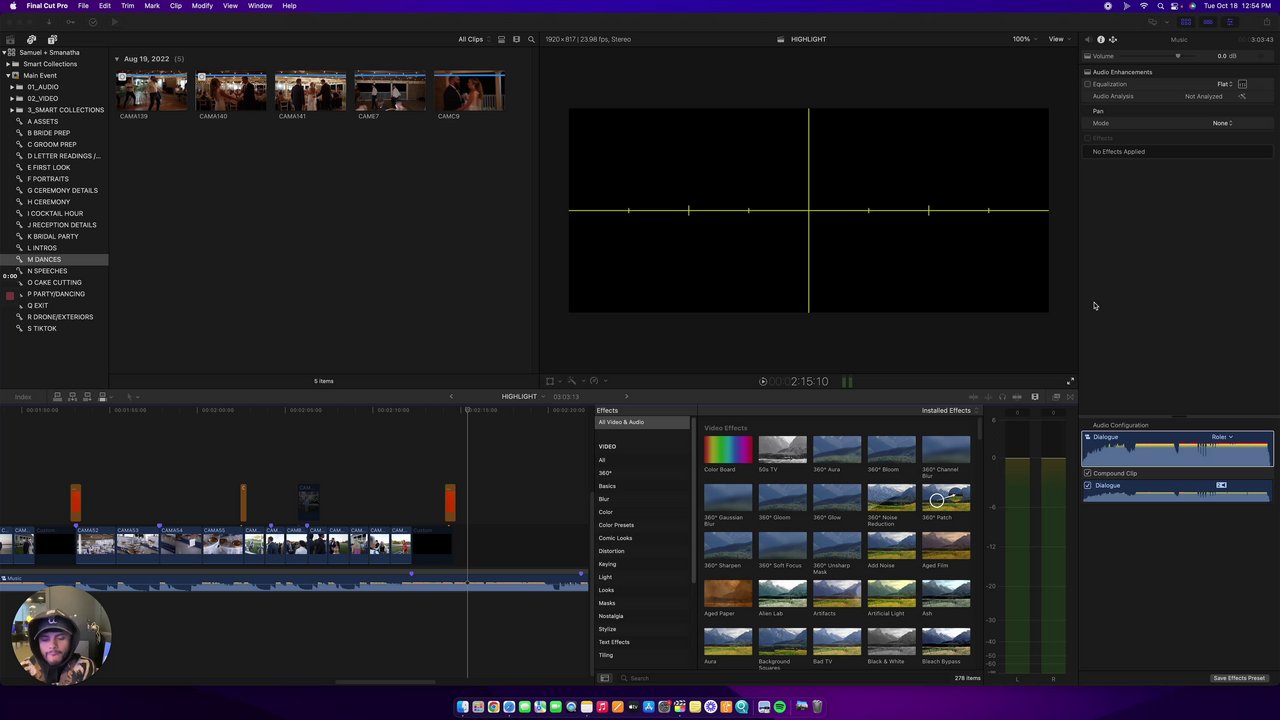Select the Color Board effect thumbnail
This screenshot has width=1280, height=720.
727,450
